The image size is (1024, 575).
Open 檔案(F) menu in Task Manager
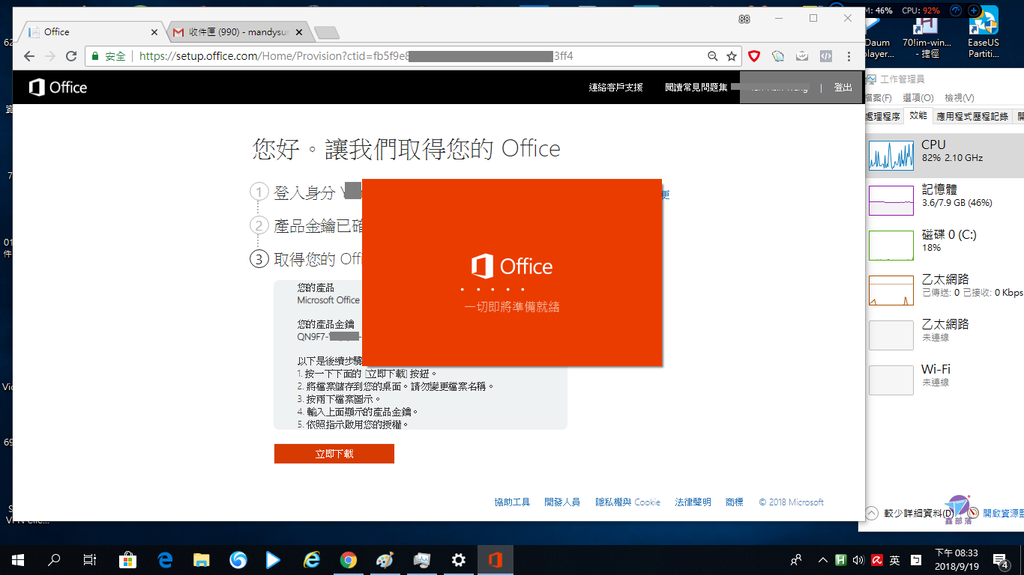(x=878, y=97)
